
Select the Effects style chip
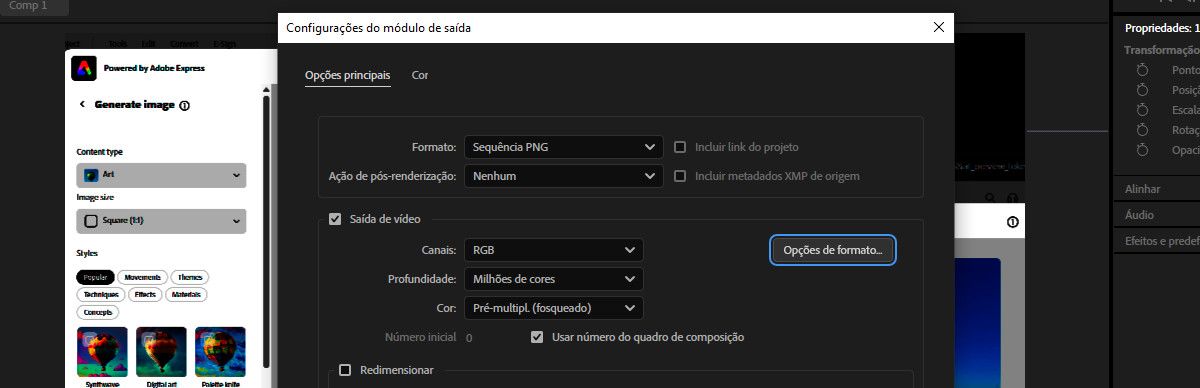[145, 295]
